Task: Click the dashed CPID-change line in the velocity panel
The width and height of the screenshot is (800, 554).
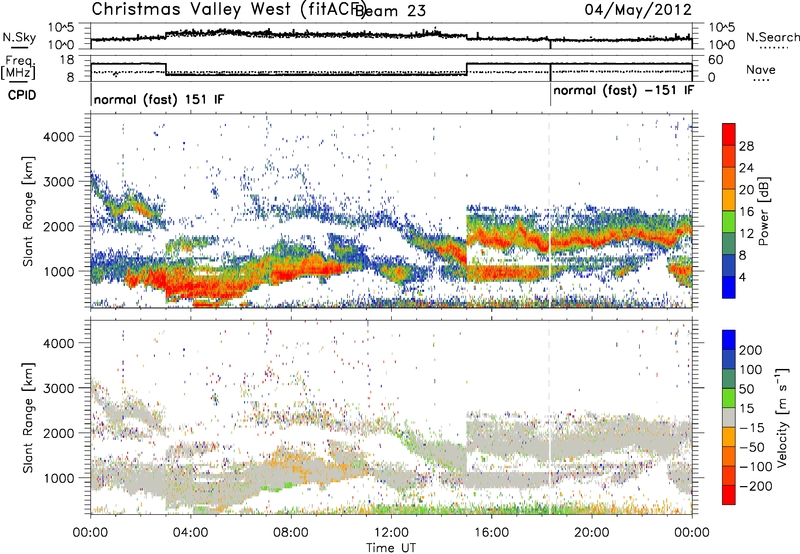Action: 550,417
